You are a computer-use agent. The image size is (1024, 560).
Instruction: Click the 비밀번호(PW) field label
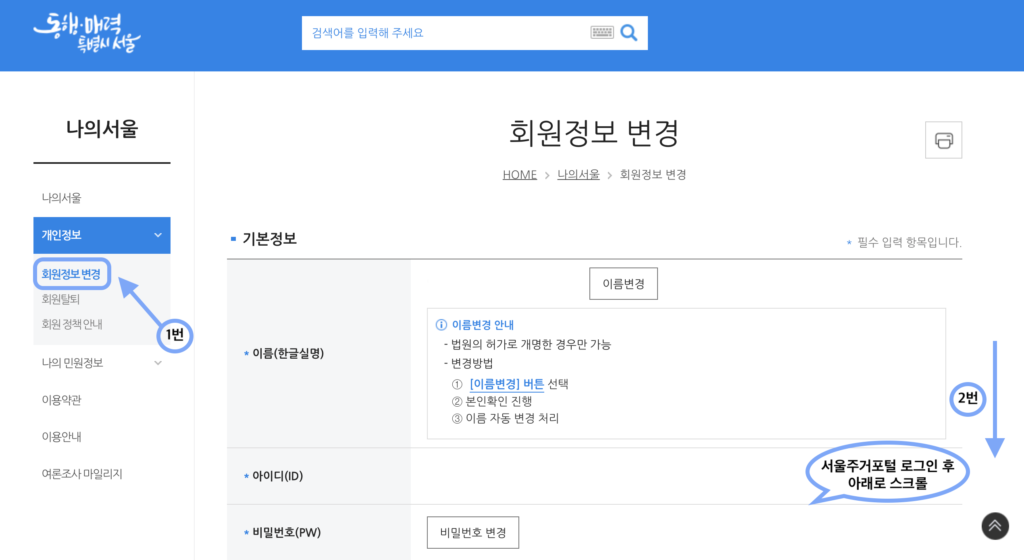click(x=287, y=533)
